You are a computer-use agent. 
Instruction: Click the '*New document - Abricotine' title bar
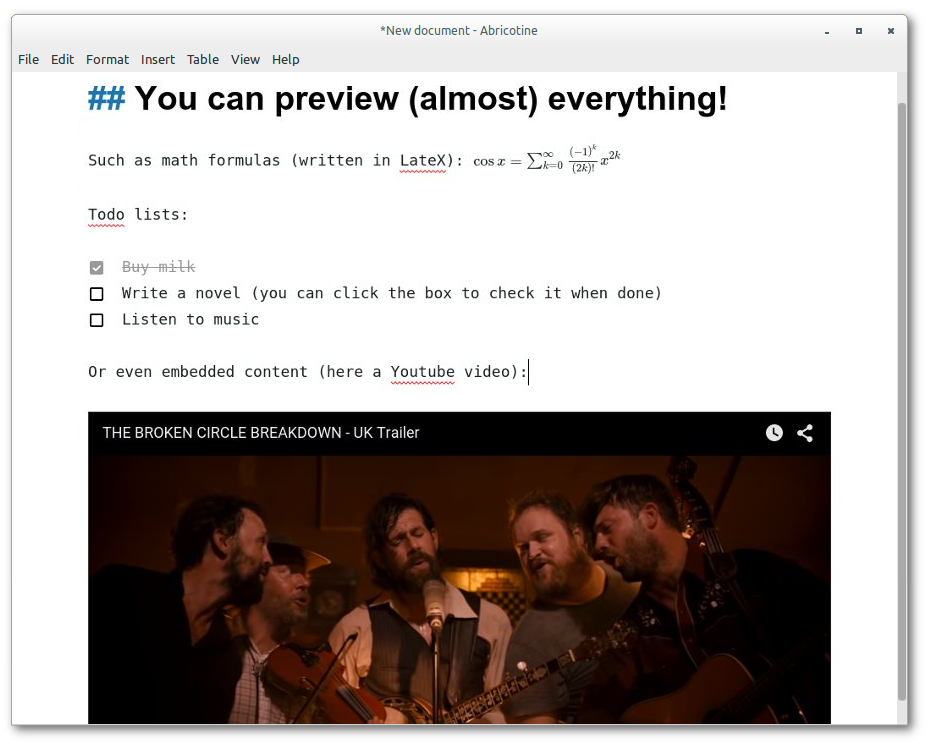pyautogui.click(x=459, y=31)
